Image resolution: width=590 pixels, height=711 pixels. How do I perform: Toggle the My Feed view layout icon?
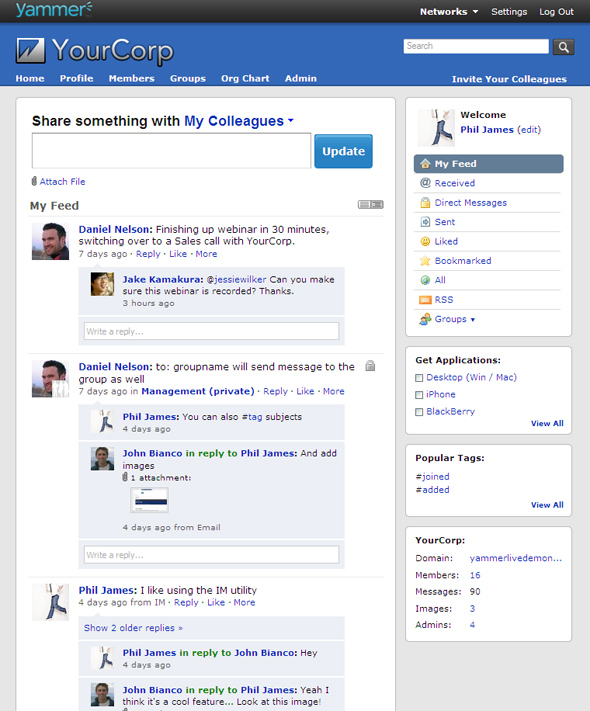pyautogui.click(x=371, y=205)
